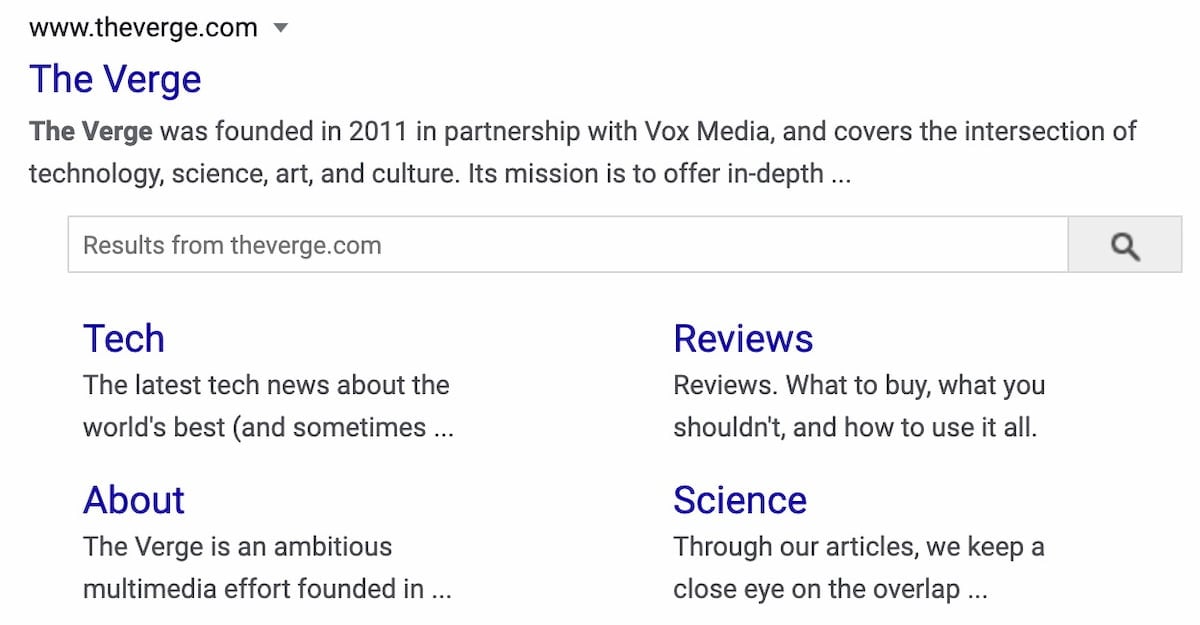Screen dimensions: 1200x625
Task: Go to the About sitelink
Action: pos(134,500)
